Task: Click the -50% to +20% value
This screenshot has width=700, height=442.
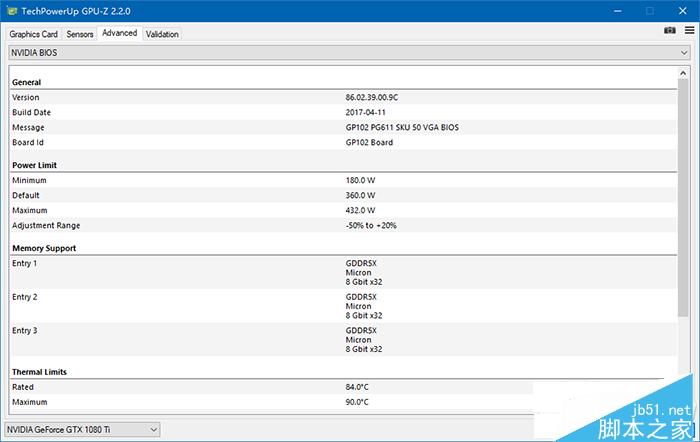Action: [x=371, y=225]
